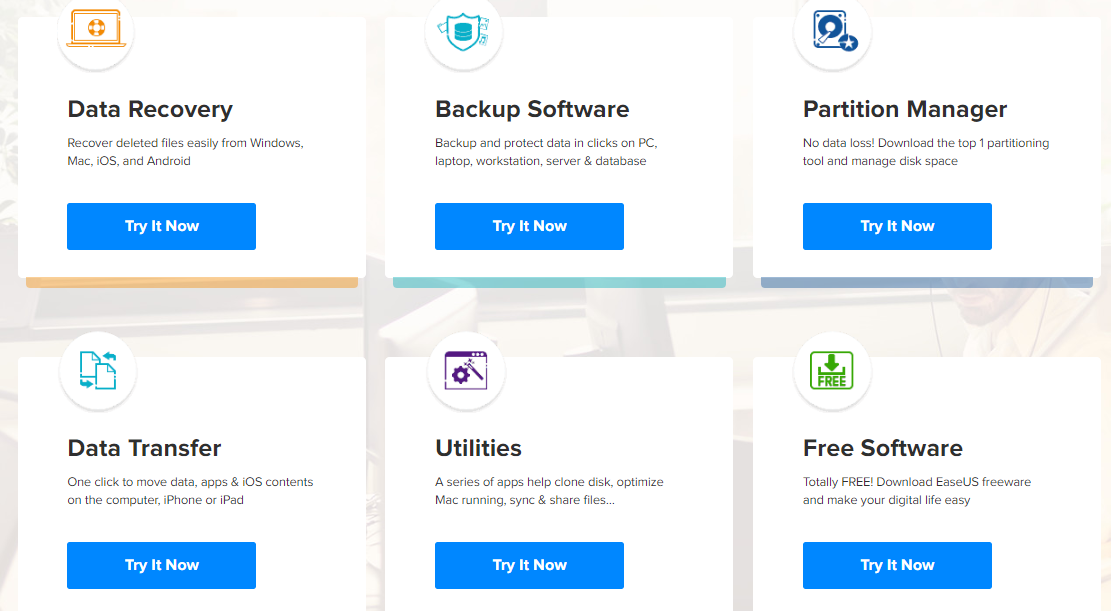Select the Utilities title
The image size is (1111, 611).
478,448
